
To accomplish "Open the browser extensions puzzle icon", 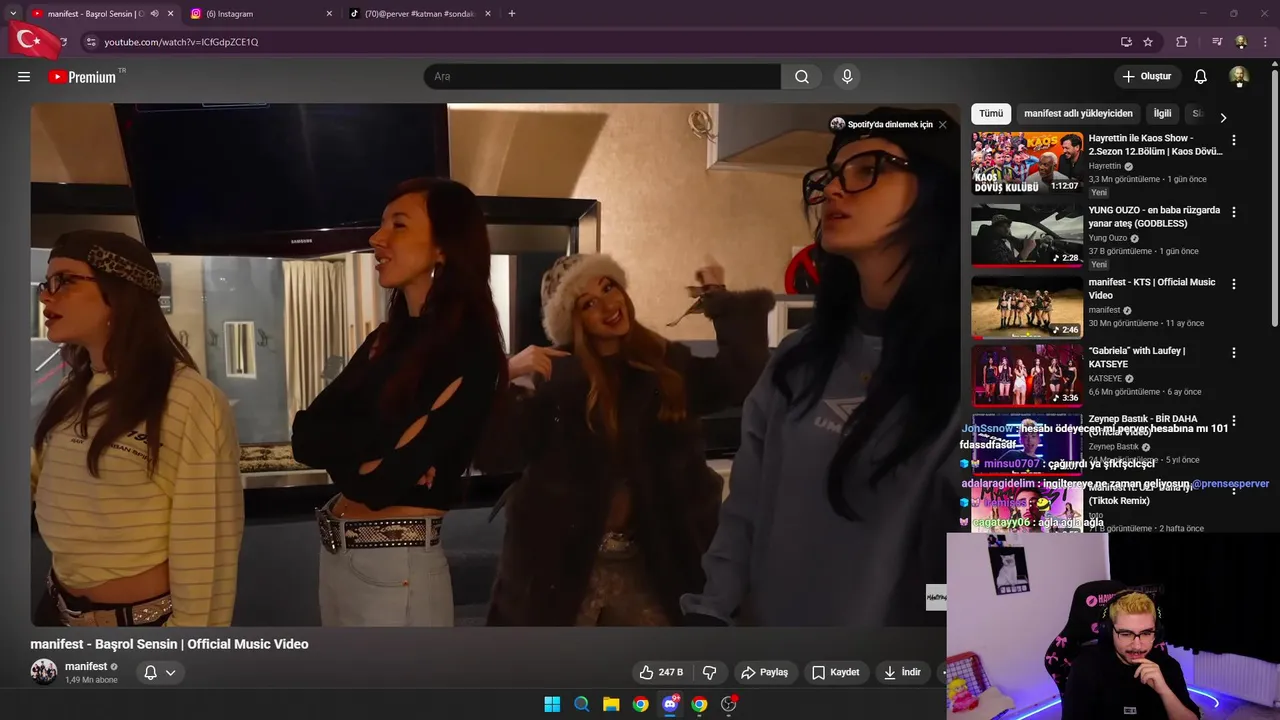I will click(x=1182, y=42).
